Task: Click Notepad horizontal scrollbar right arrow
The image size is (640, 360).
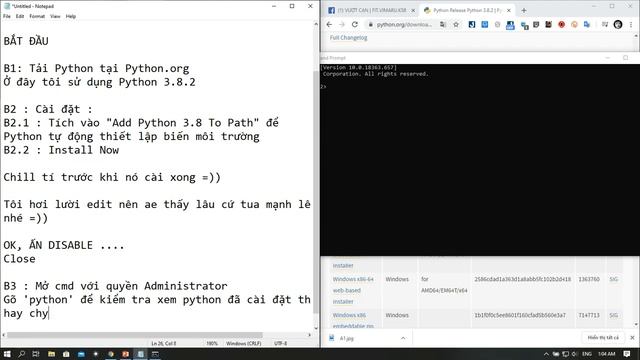Action: tap(309, 335)
